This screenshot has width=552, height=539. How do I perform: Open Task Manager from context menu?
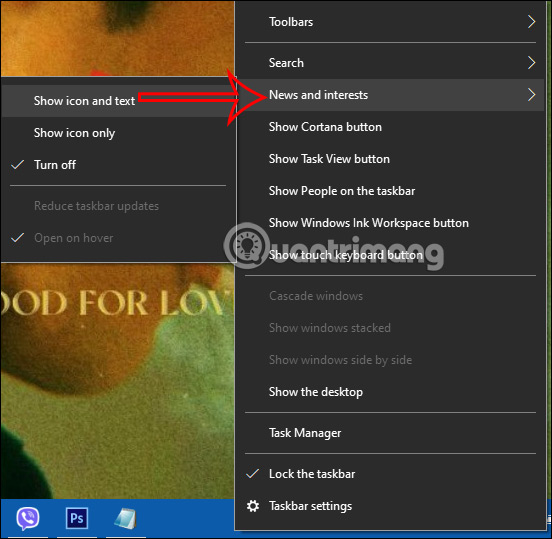[x=390, y=433]
